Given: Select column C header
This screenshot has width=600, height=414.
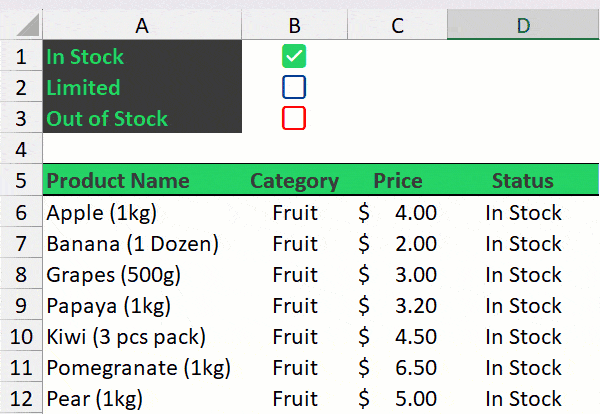Looking at the screenshot, I should [x=397, y=25].
